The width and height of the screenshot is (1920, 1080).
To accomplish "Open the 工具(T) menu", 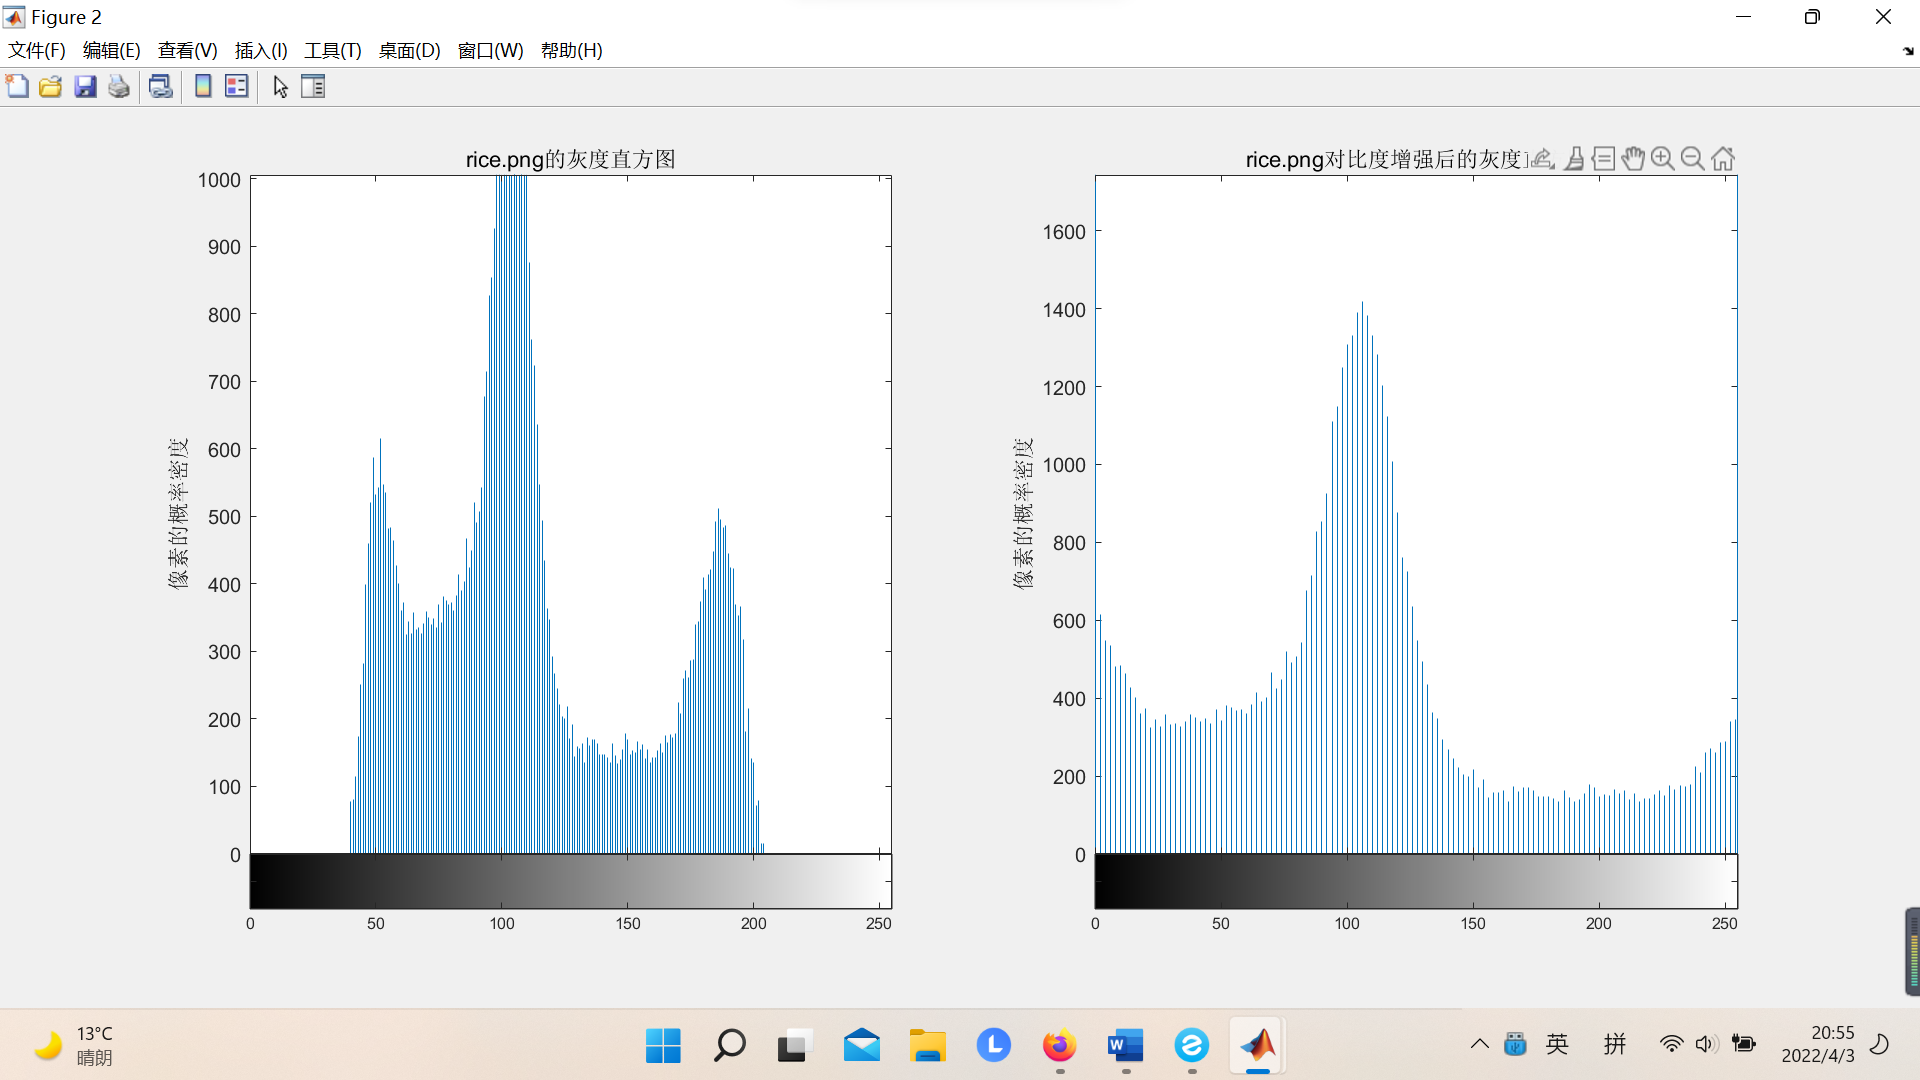I will [332, 51].
